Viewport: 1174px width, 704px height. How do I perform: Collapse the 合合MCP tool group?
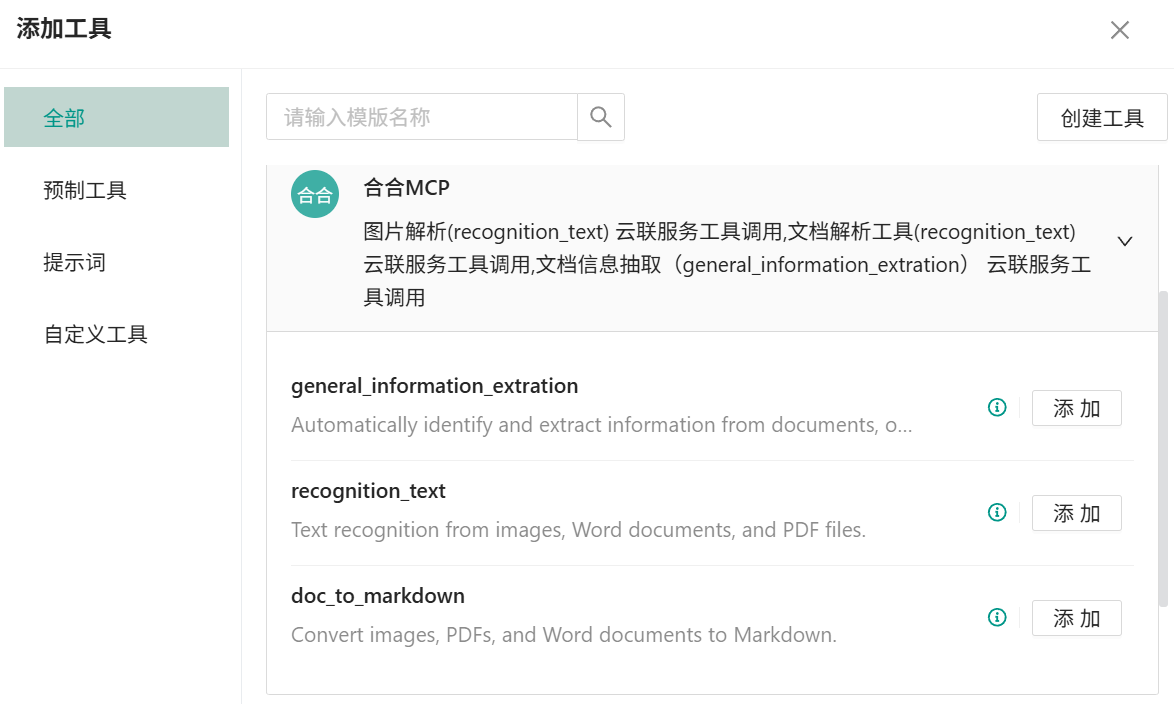click(1125, 241)
